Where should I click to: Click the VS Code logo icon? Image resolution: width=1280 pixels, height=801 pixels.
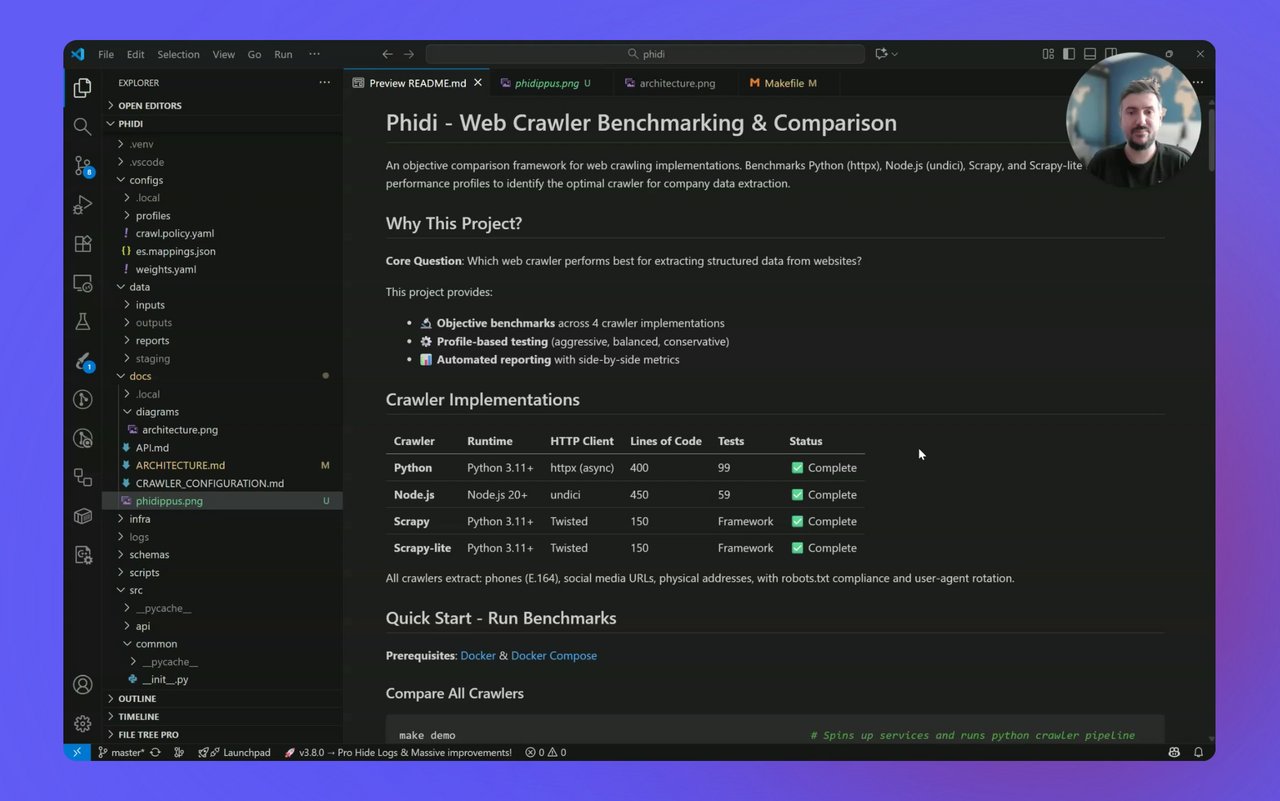point(78,54)
